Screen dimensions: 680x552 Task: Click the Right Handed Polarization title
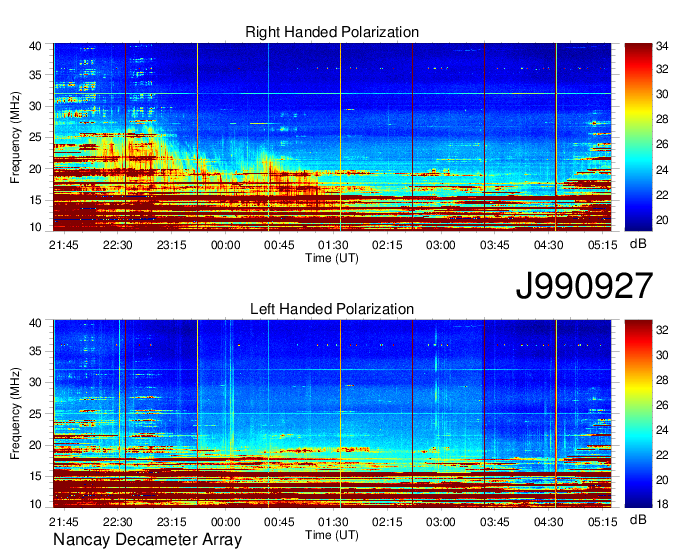pyautogui.click(x=332, y=32)
